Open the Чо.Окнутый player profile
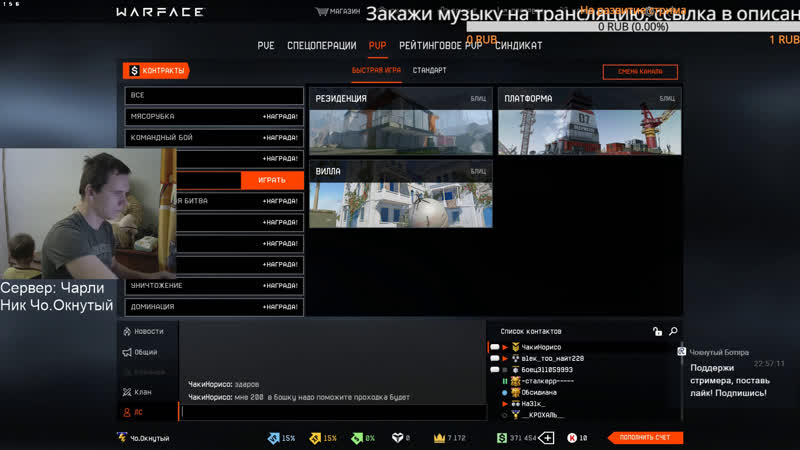 143,438
